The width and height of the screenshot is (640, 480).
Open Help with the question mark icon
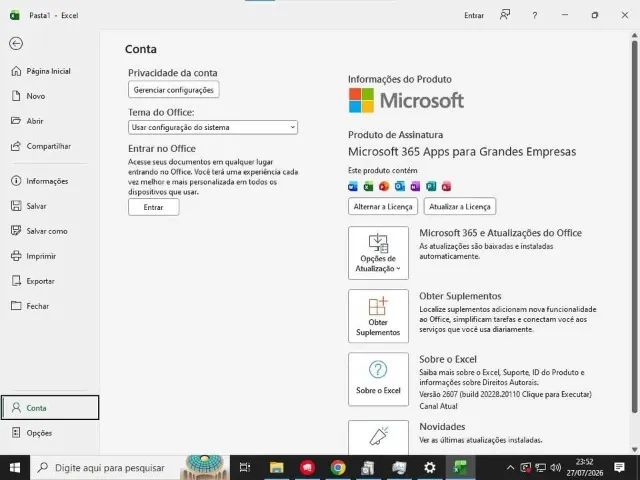click(534, 16)
